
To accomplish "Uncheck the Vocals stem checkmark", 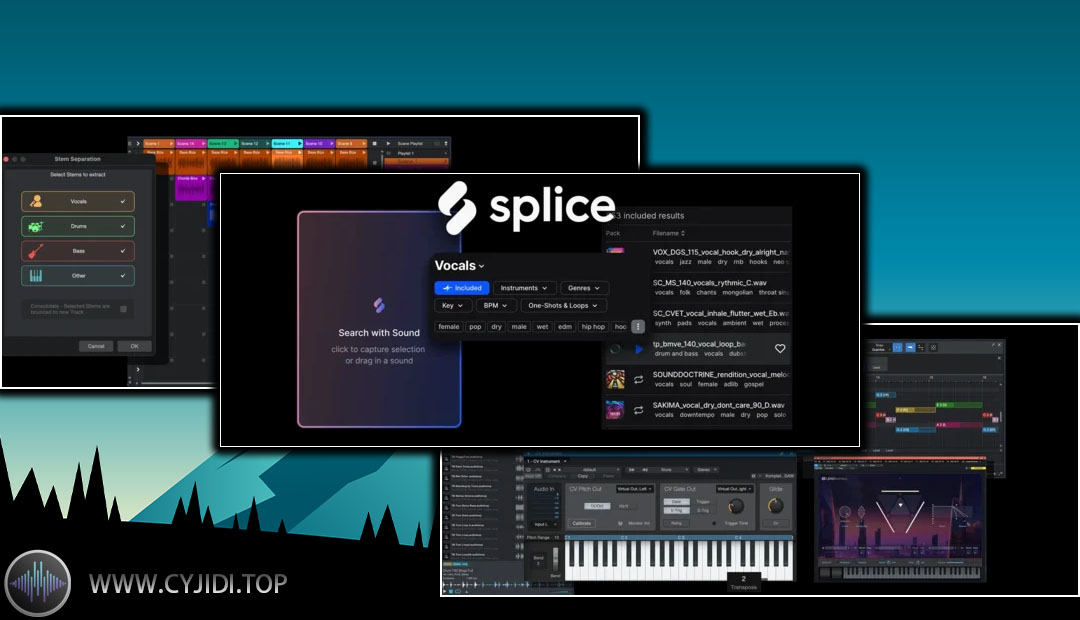I will [123, 201].
